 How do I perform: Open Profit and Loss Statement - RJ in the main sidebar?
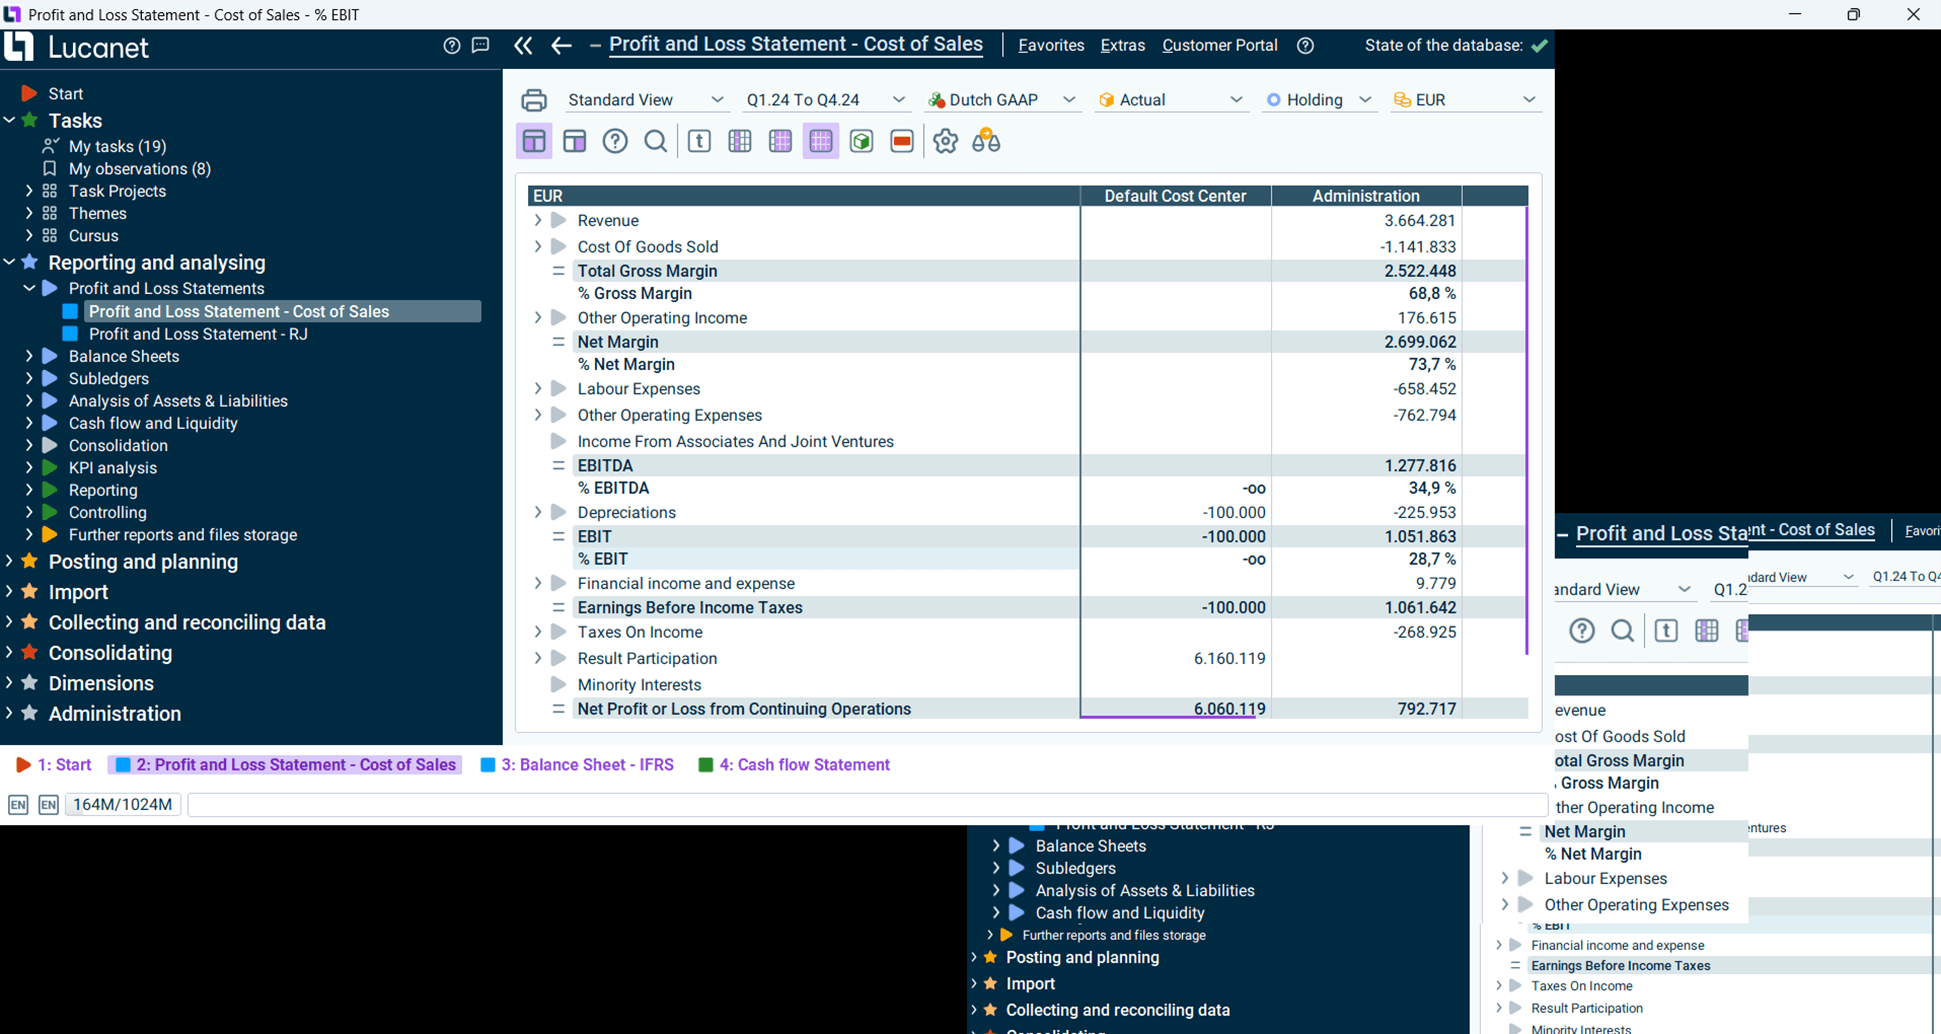point(198,334)
